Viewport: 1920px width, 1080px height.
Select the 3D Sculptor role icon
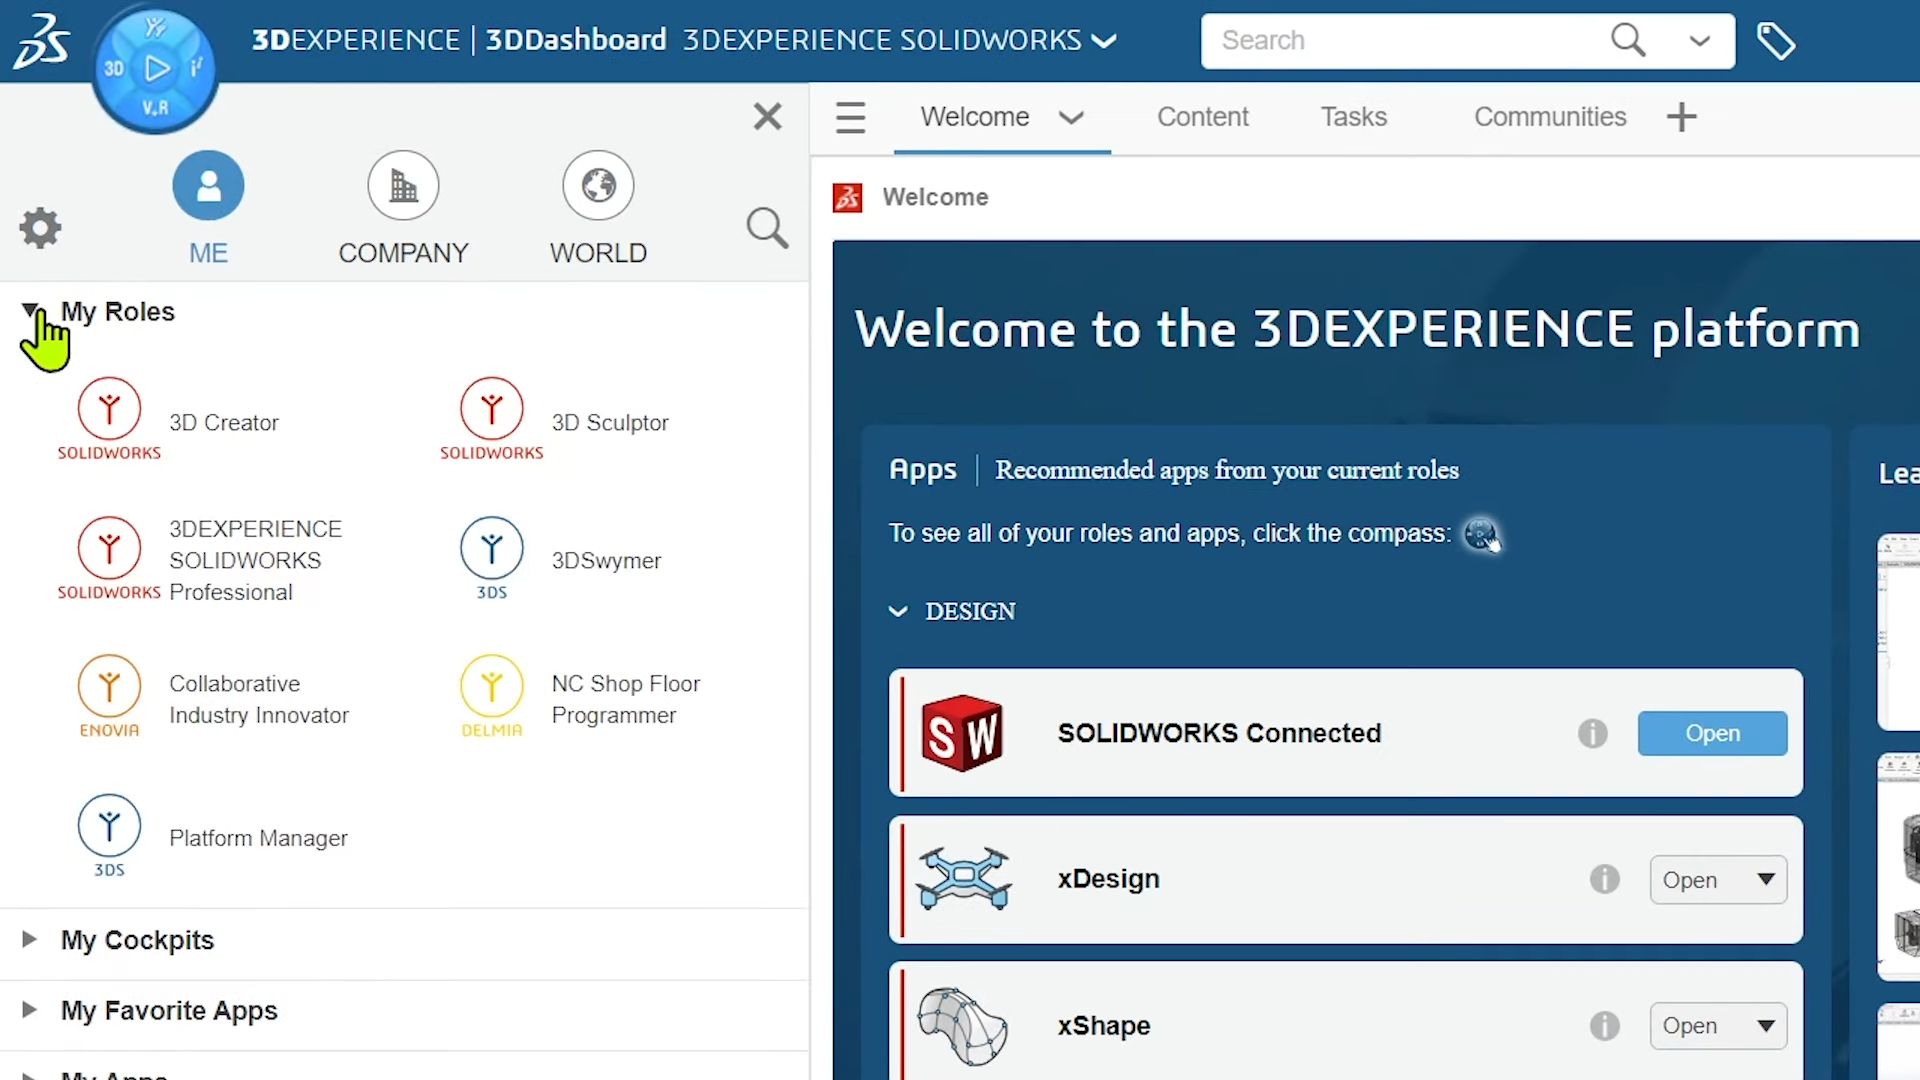click(x=492, y=418)
